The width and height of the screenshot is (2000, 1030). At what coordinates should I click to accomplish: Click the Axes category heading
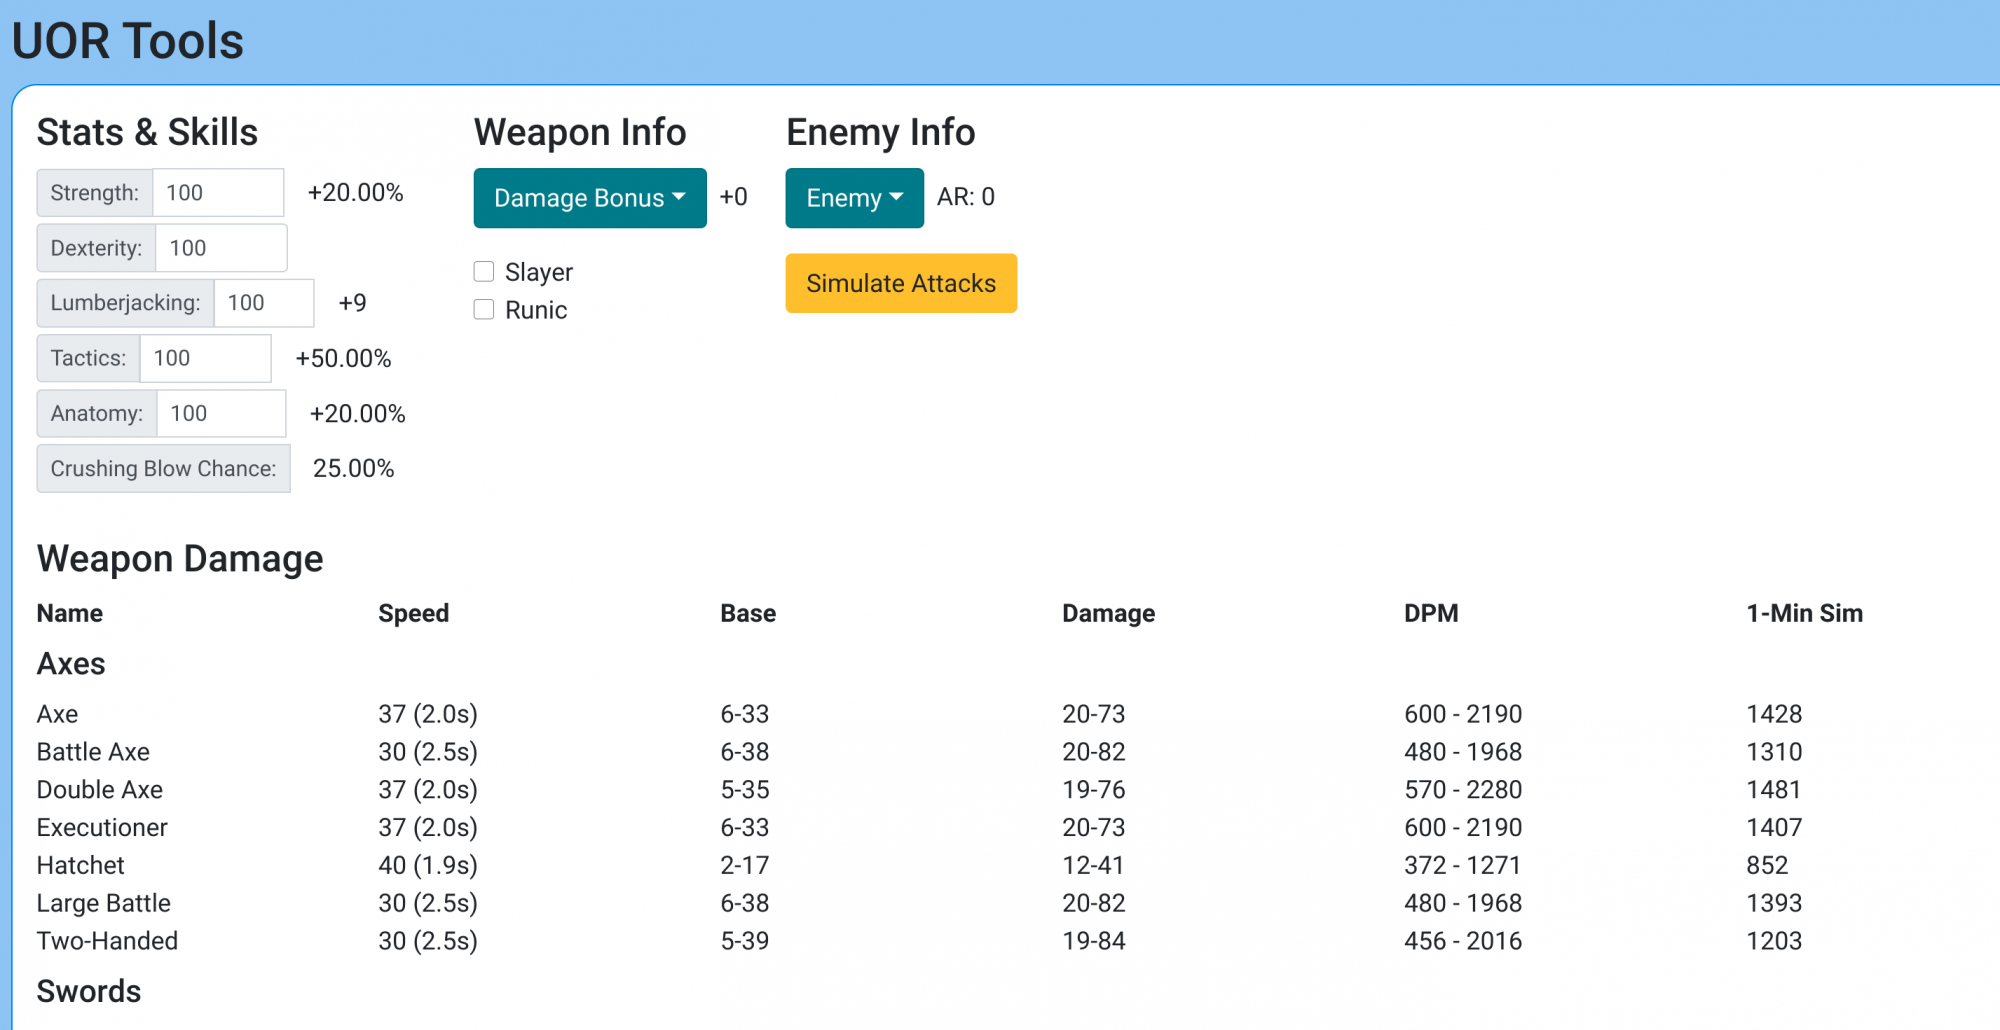71,664
